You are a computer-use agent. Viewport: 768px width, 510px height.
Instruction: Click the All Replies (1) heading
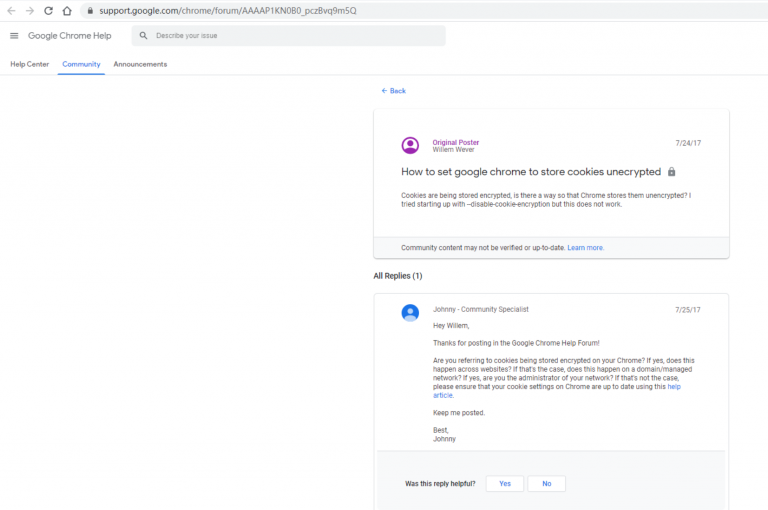pyautogui.click(x=398, y=276)
